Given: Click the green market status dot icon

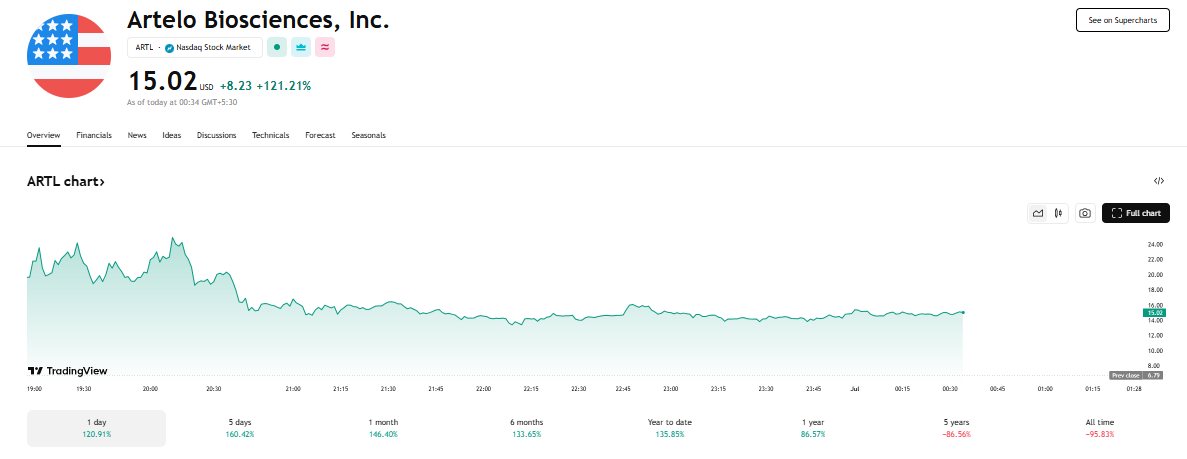Looking at the screenshot, I should tap(277, 47).
